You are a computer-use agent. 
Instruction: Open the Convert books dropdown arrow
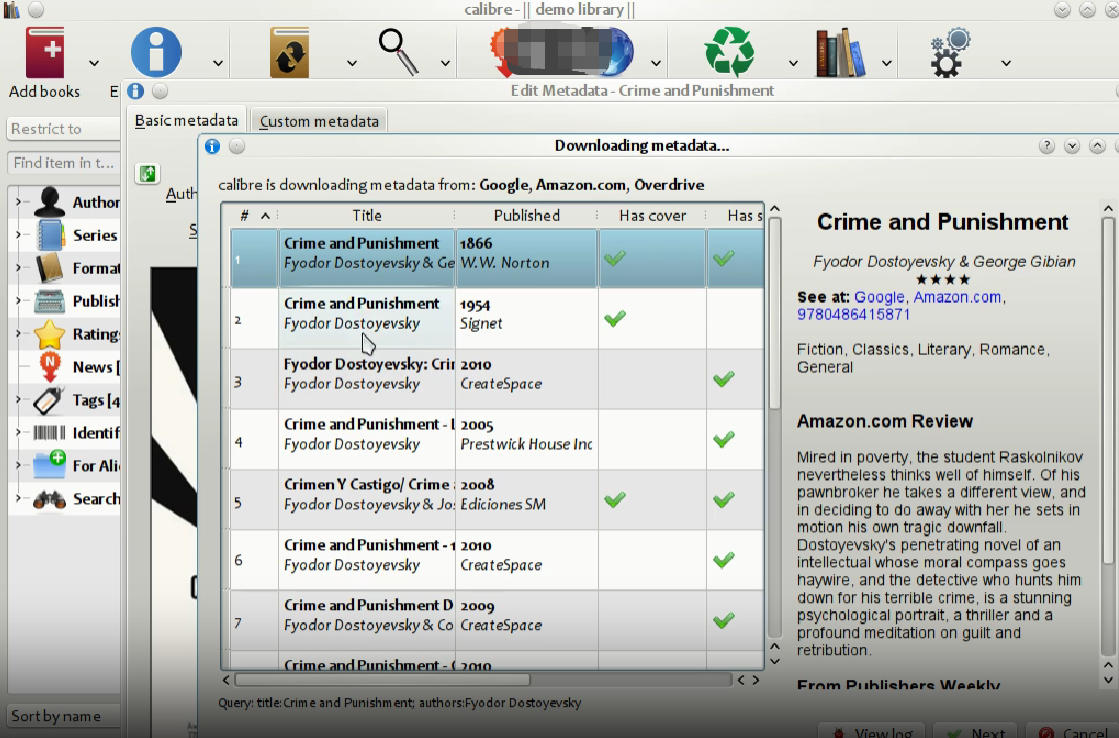pos(352,63)
